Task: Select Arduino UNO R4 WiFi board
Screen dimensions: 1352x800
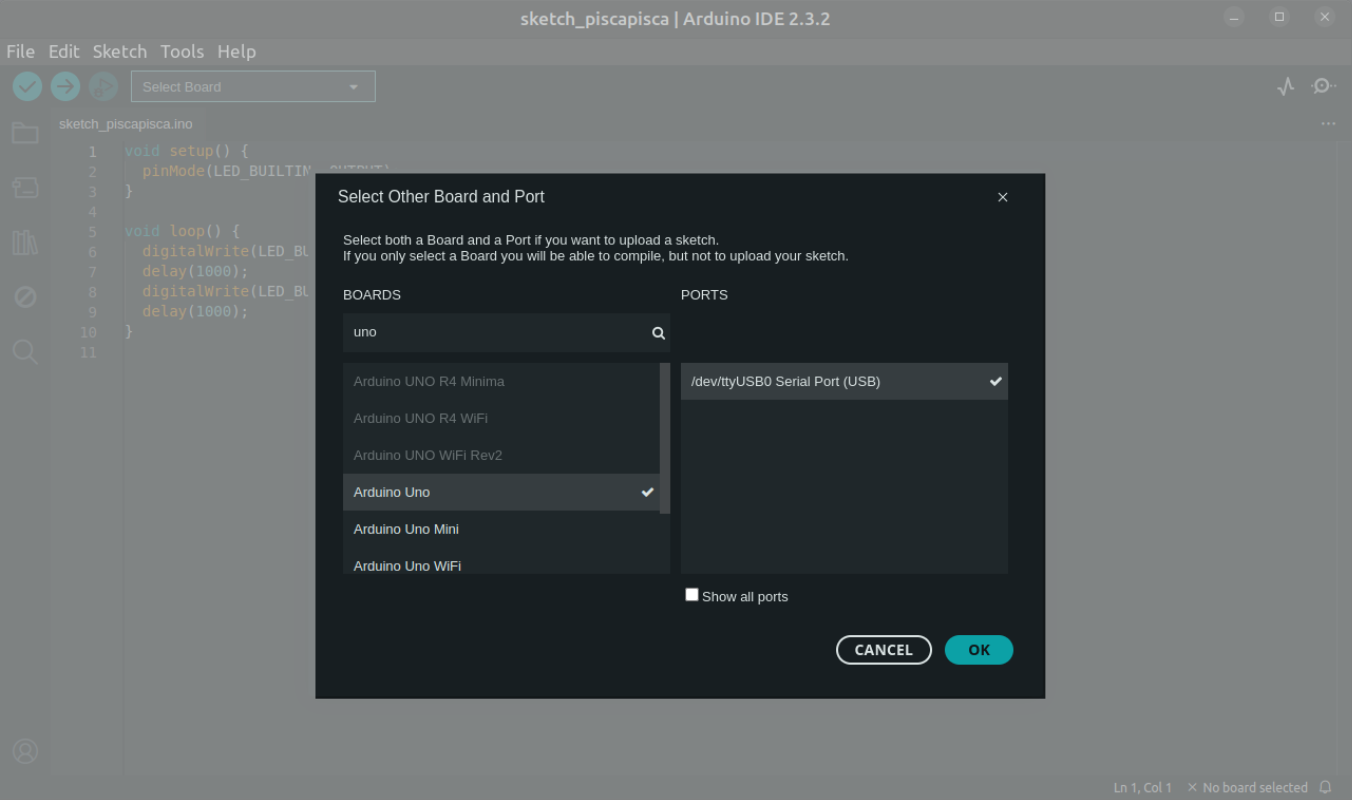Action: click(501, 418)
